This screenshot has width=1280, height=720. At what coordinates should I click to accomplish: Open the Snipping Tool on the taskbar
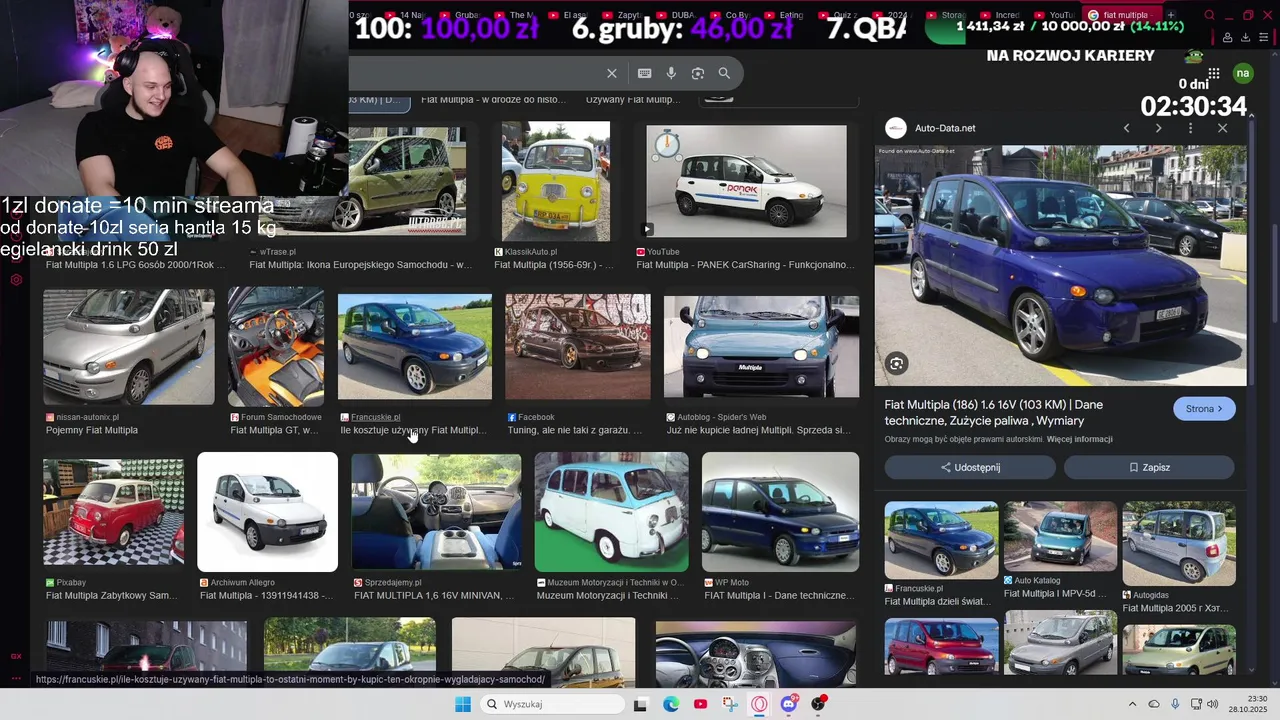tap(730, 704)
